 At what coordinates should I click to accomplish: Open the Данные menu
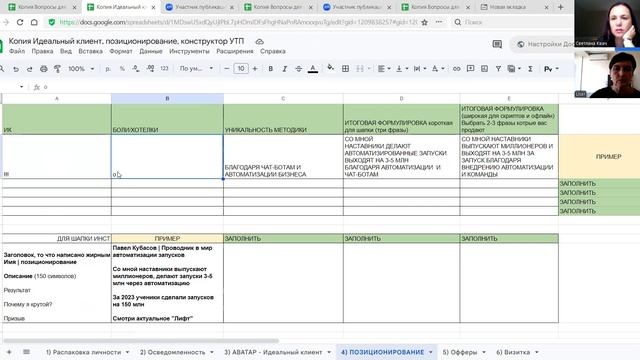point(151,51)
